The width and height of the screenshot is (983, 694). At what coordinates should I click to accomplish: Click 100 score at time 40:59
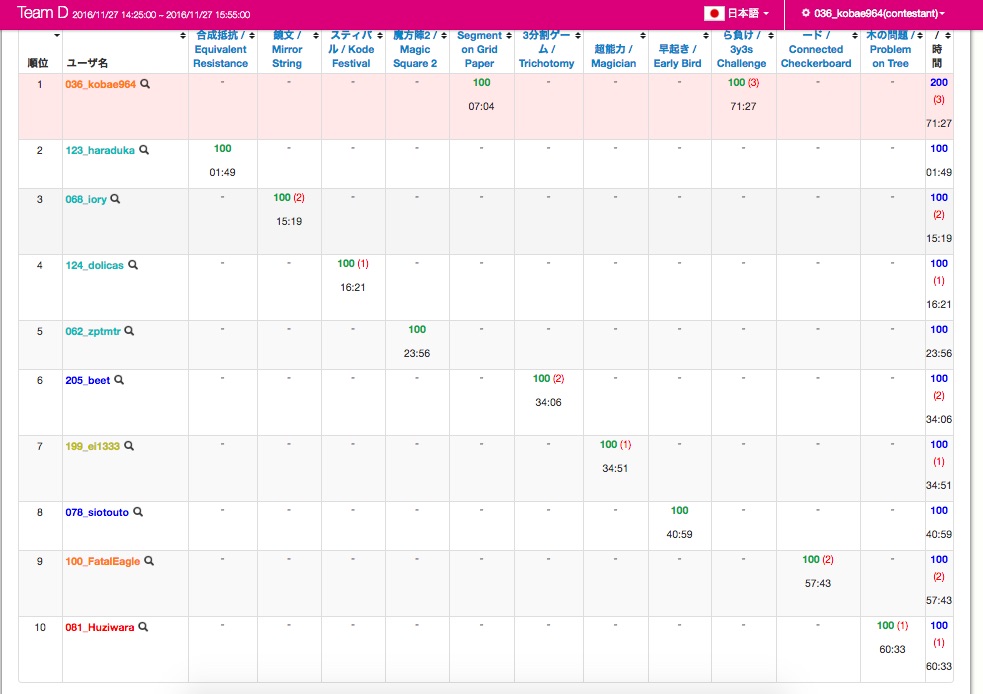680,510
